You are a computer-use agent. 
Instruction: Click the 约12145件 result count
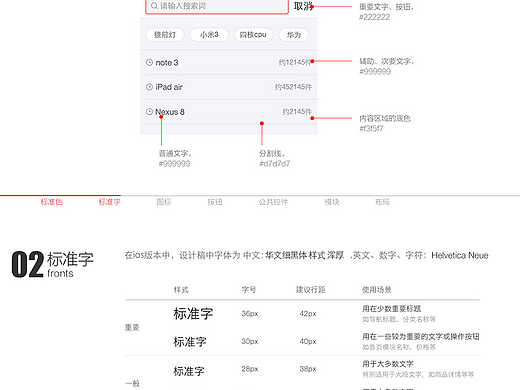click(x=295, y=62)
